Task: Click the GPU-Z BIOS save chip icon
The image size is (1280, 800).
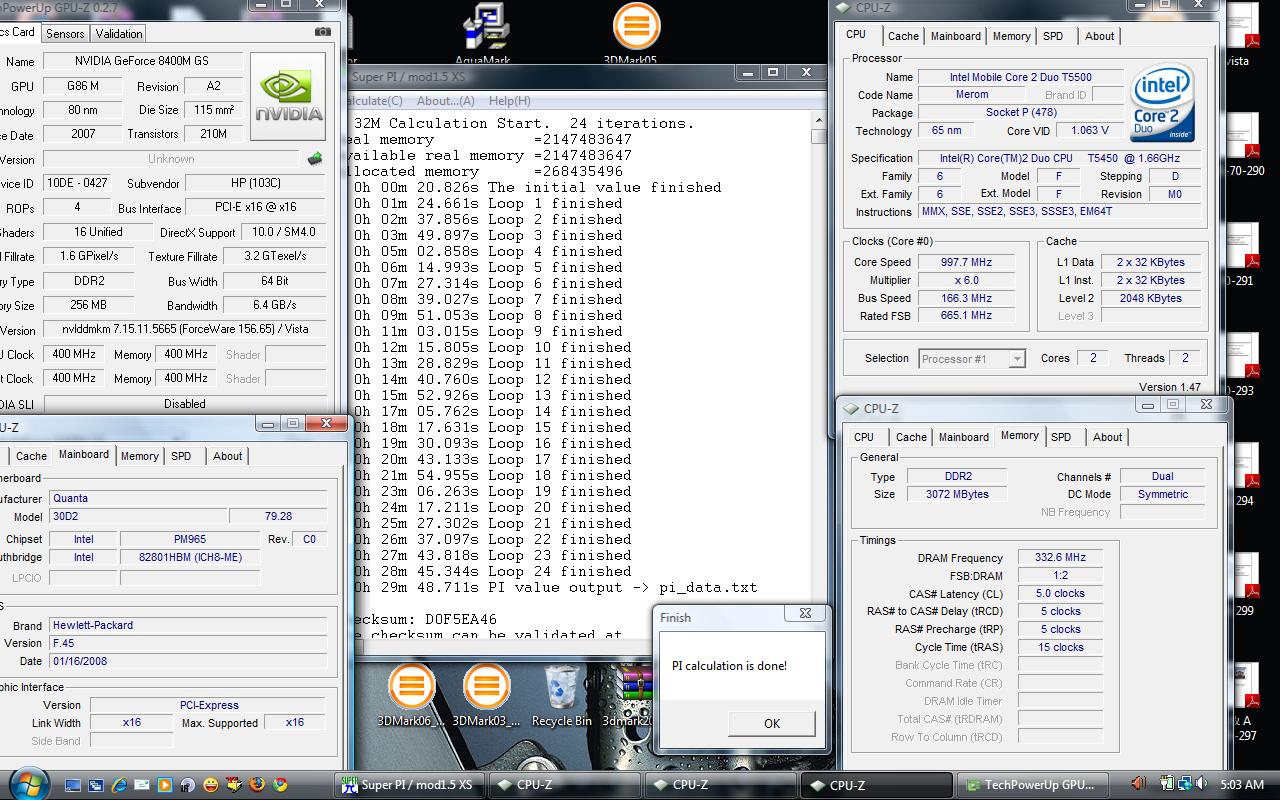Action: pos(315,159)
